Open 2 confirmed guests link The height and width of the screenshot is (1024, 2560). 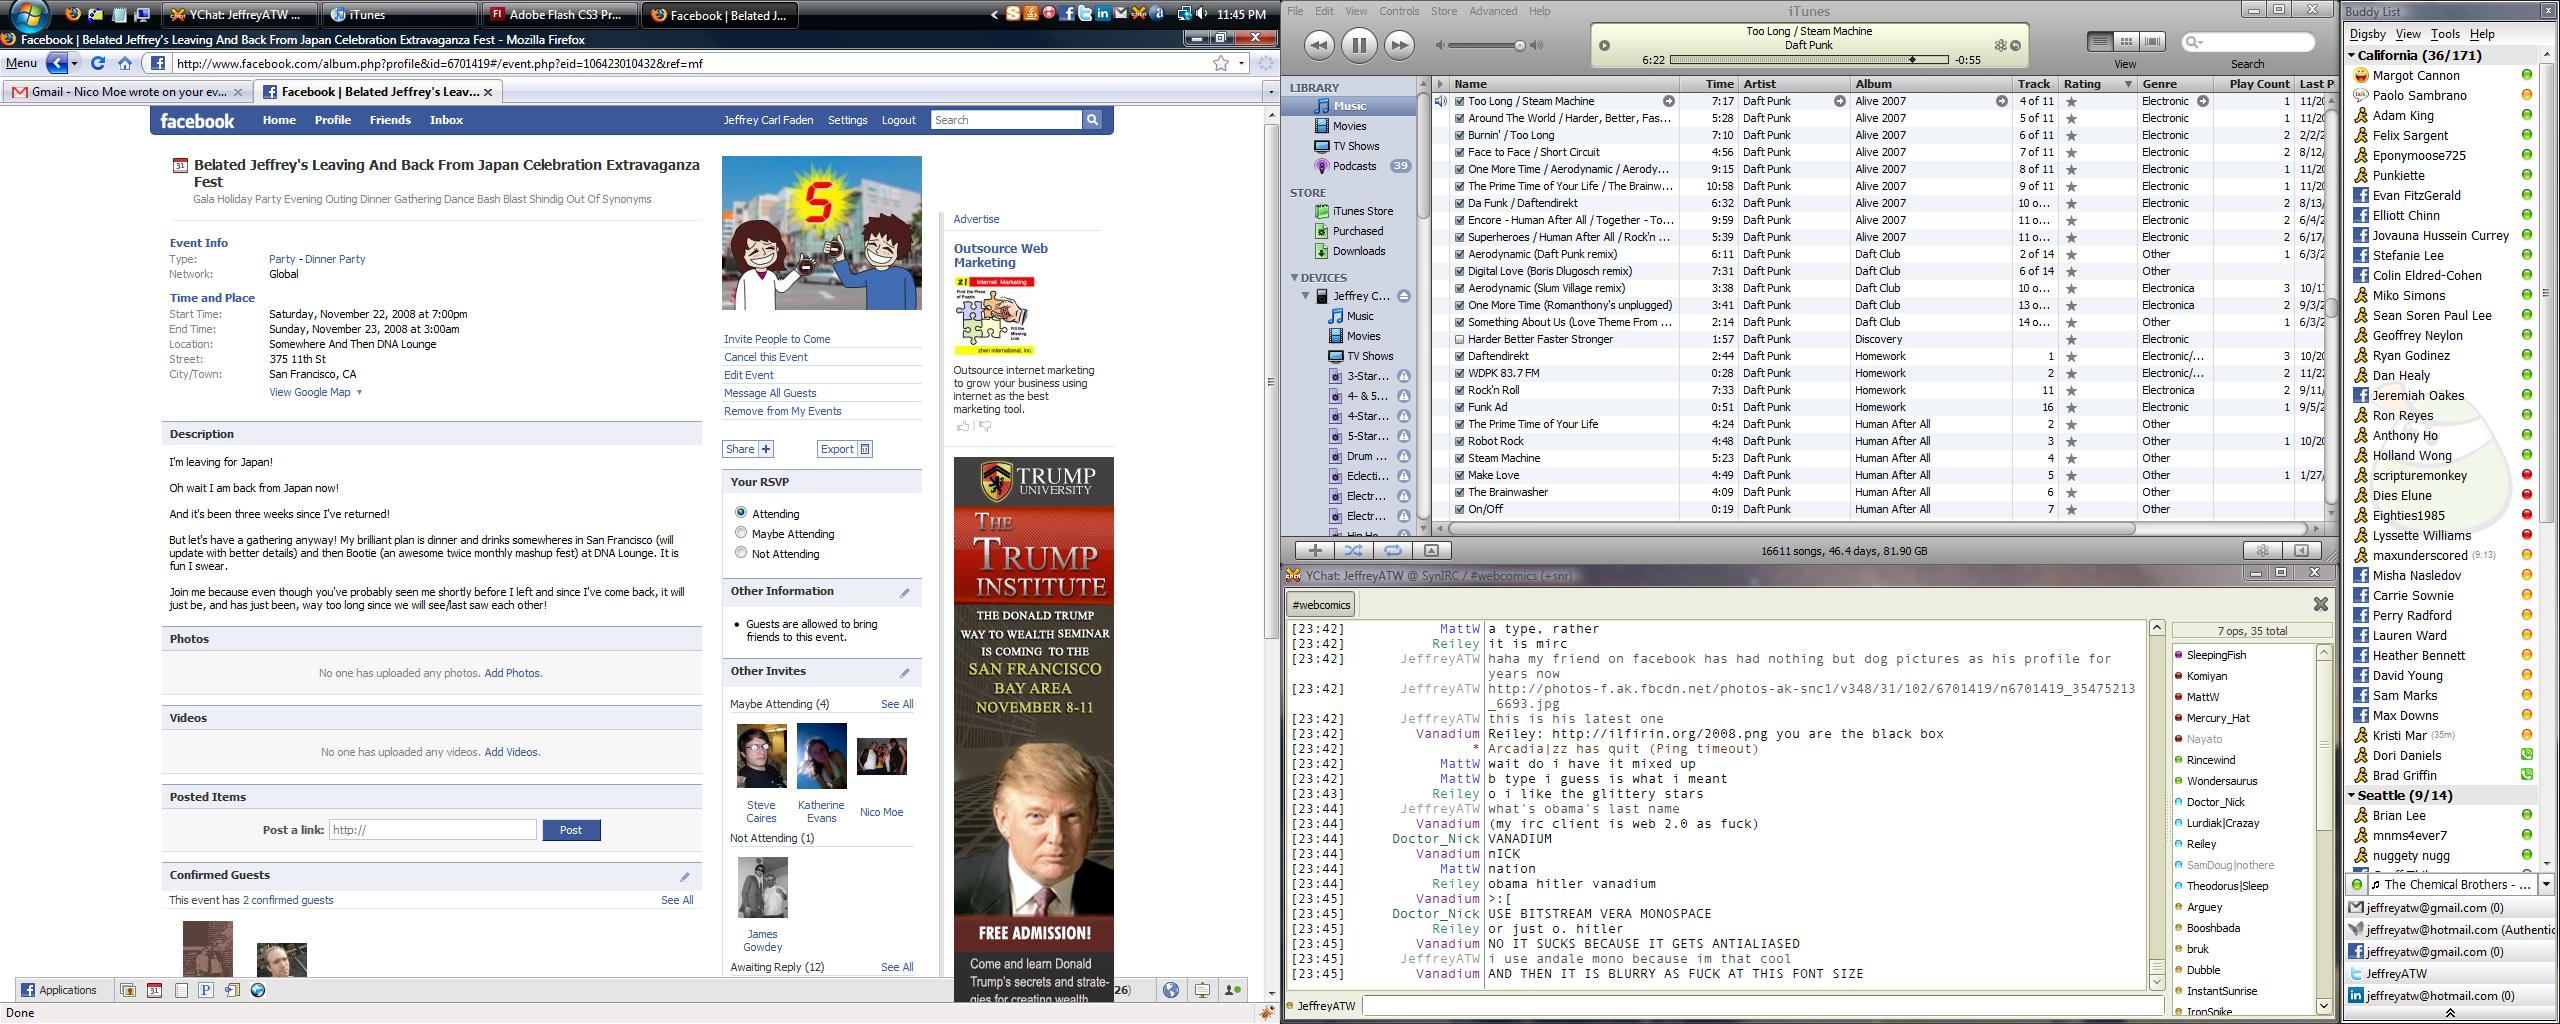click(x=288, y=900)
